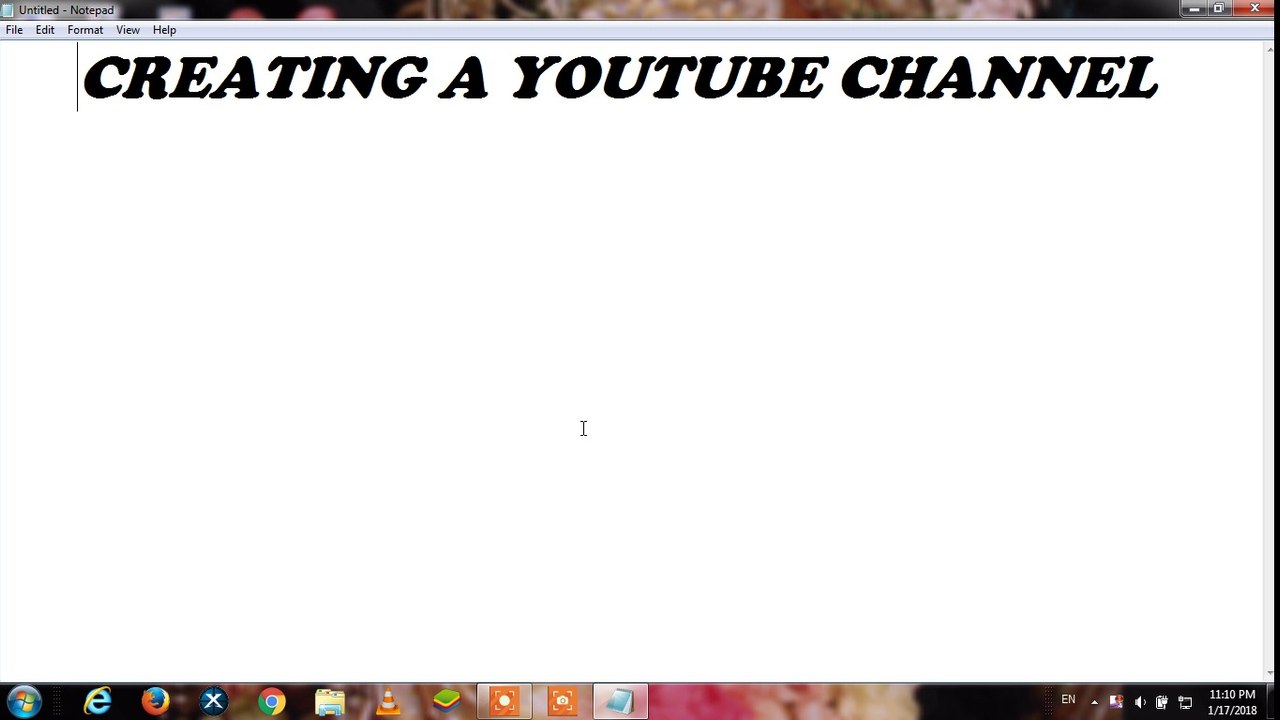Click the heading text CREATING A YOUTUBE CHANNEL
The width and height of the screenshot is (1280, 720).
[x=620, y=78]
